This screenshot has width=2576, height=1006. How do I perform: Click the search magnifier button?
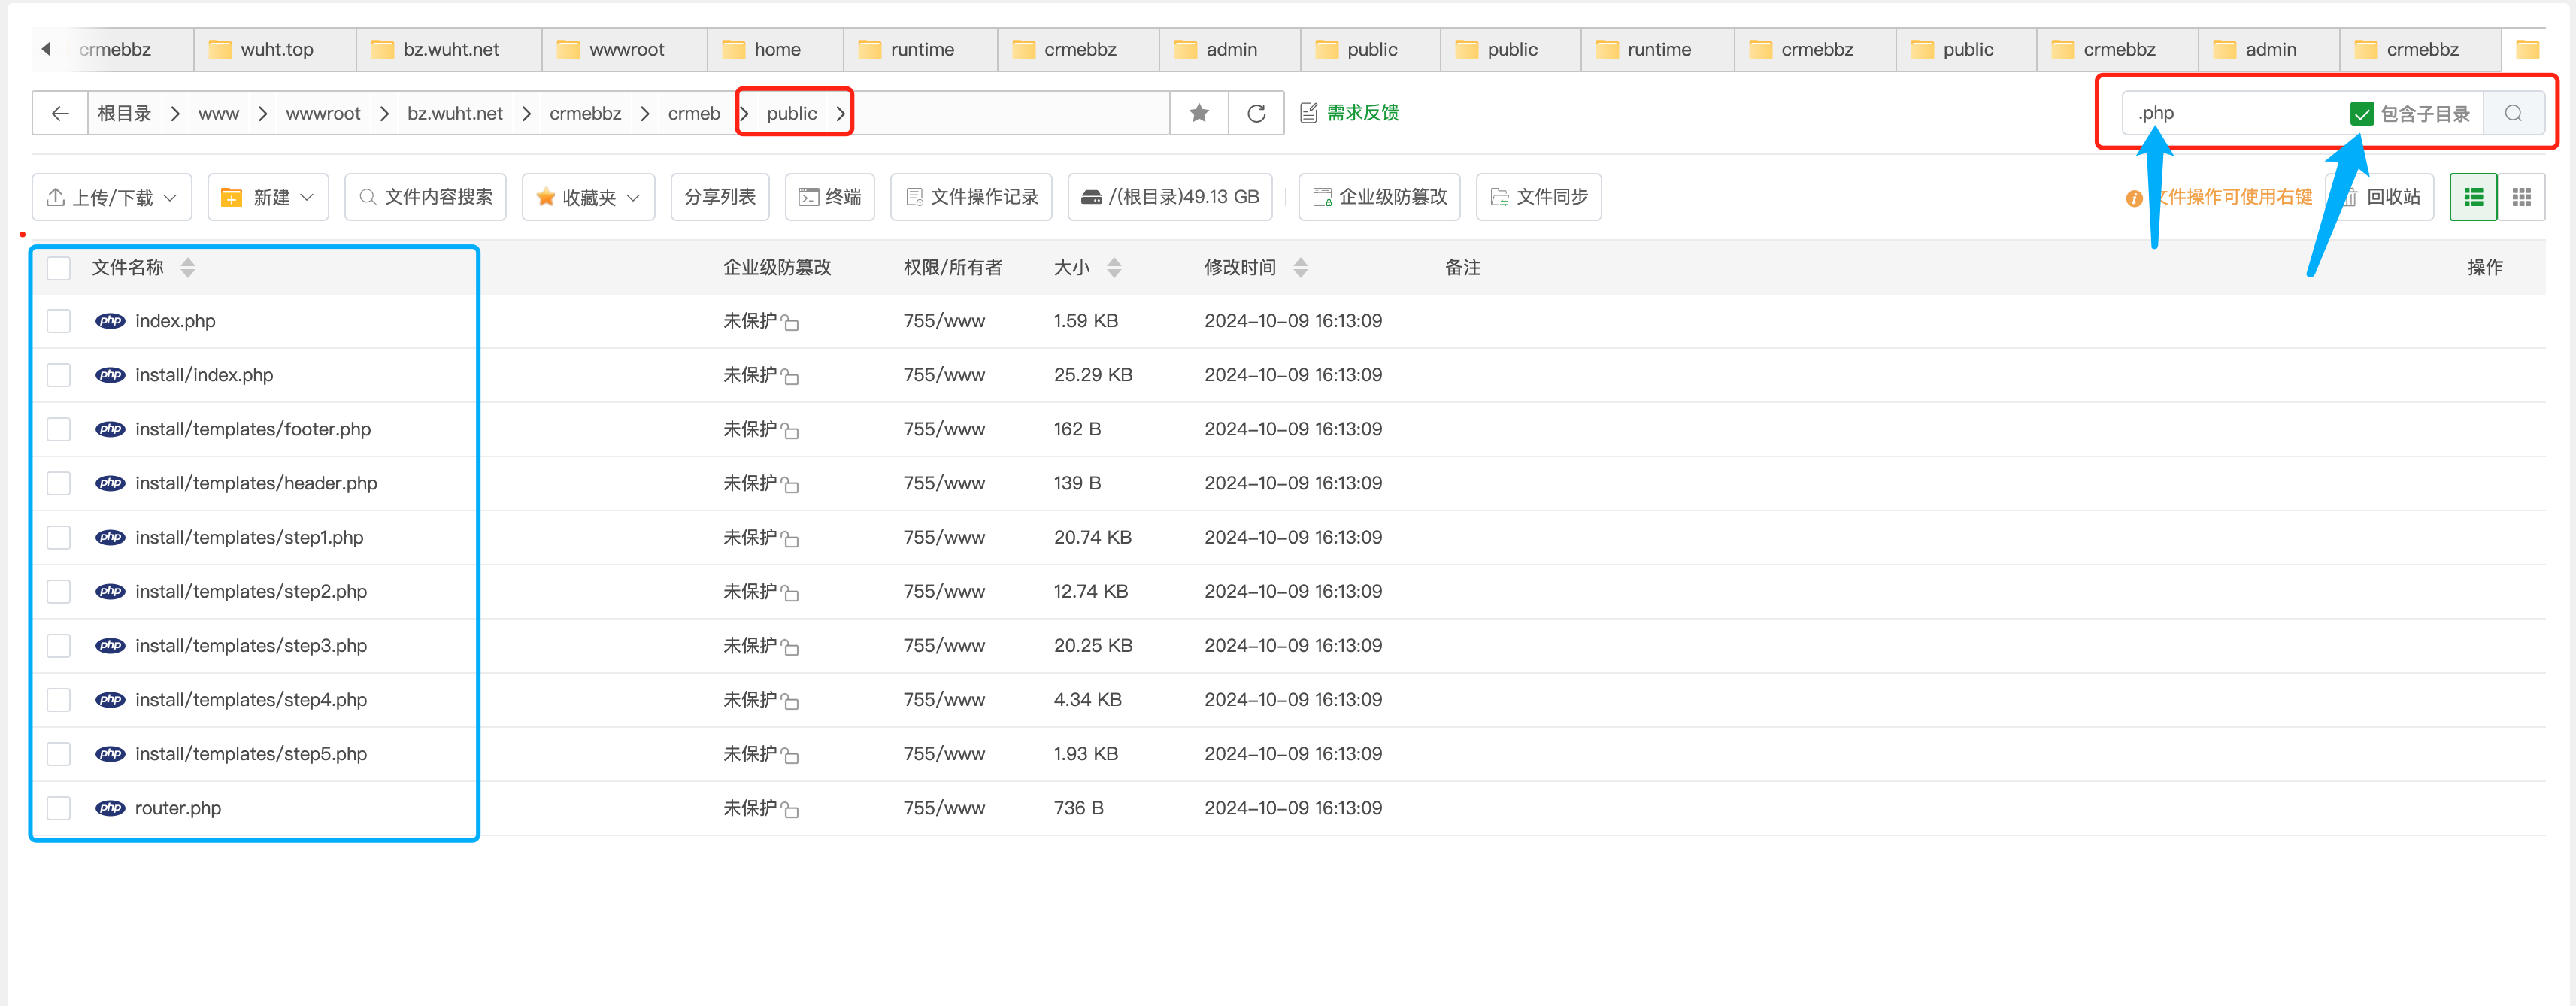[x=2513, y=113]
